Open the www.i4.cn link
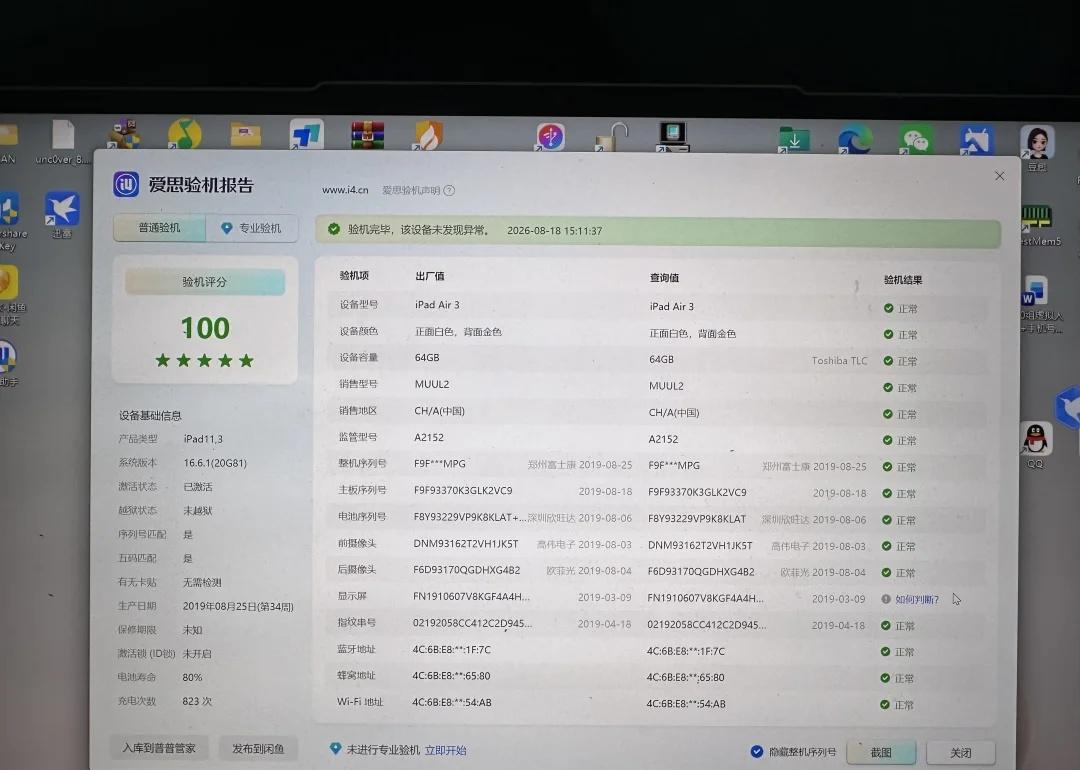1080x770 pixels. pos(345,190)
